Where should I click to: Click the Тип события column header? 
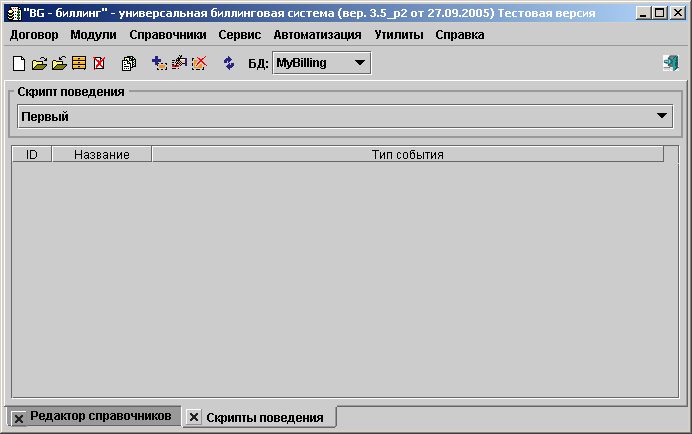coord(407,155)
